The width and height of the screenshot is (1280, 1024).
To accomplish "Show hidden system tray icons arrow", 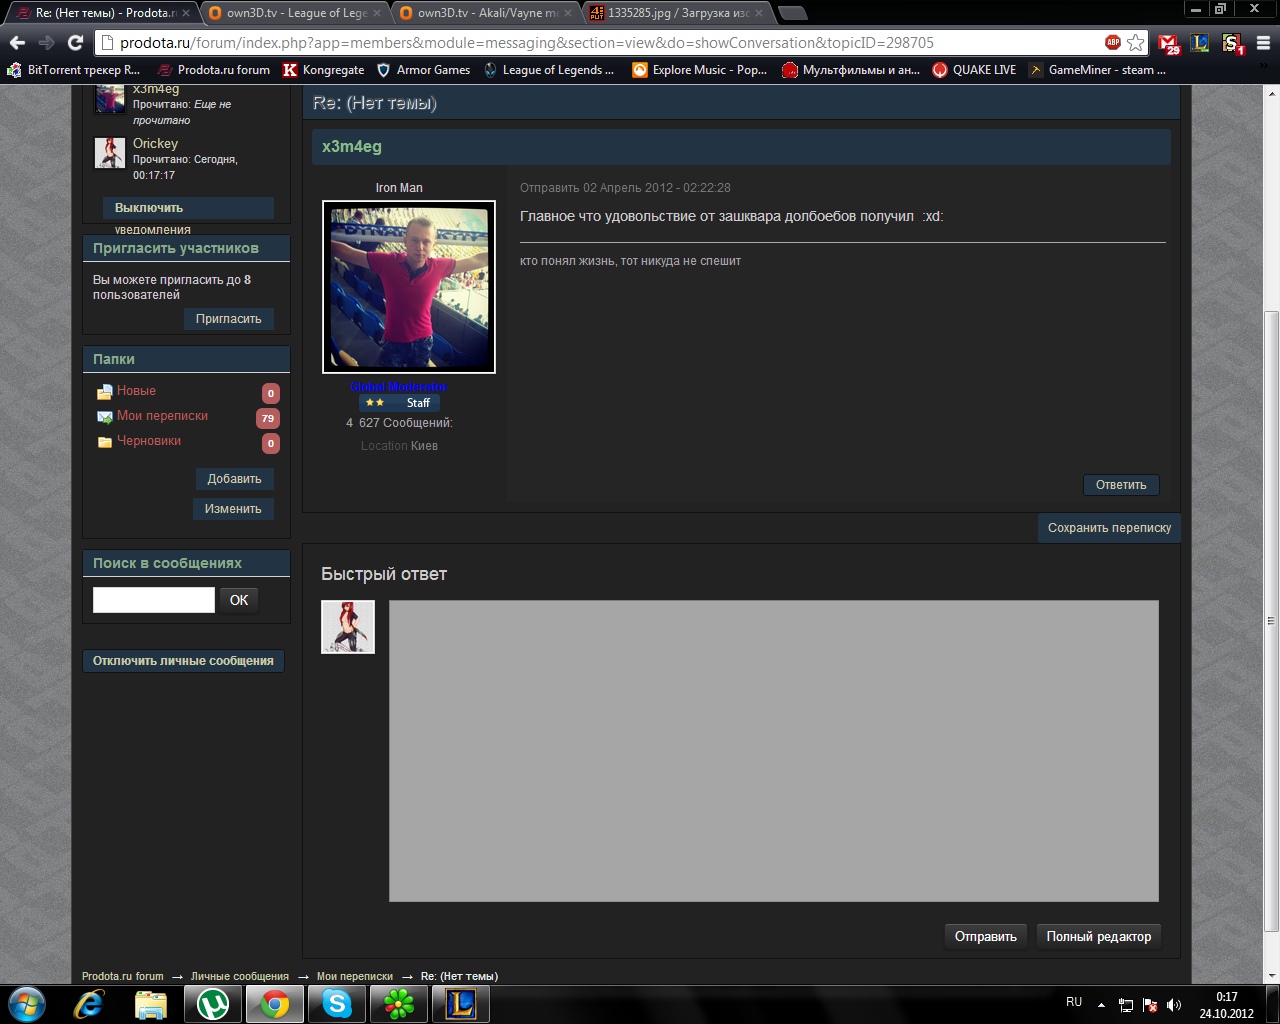I will point(1101,1004).
